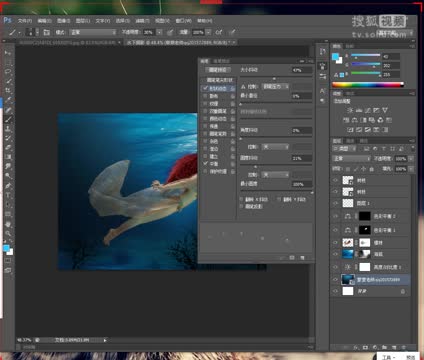Open the layer filter kind dropdown

click(x=344, y=149)
